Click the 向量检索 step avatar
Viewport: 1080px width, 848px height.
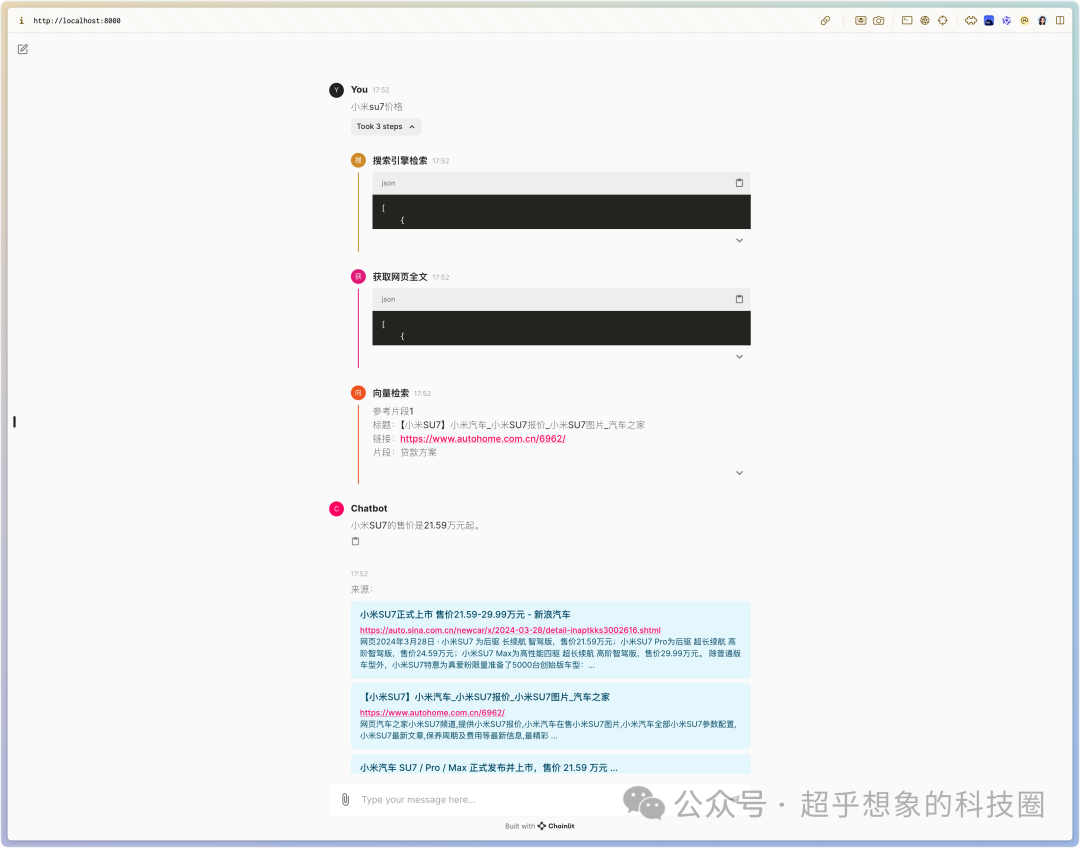point(358,393)
